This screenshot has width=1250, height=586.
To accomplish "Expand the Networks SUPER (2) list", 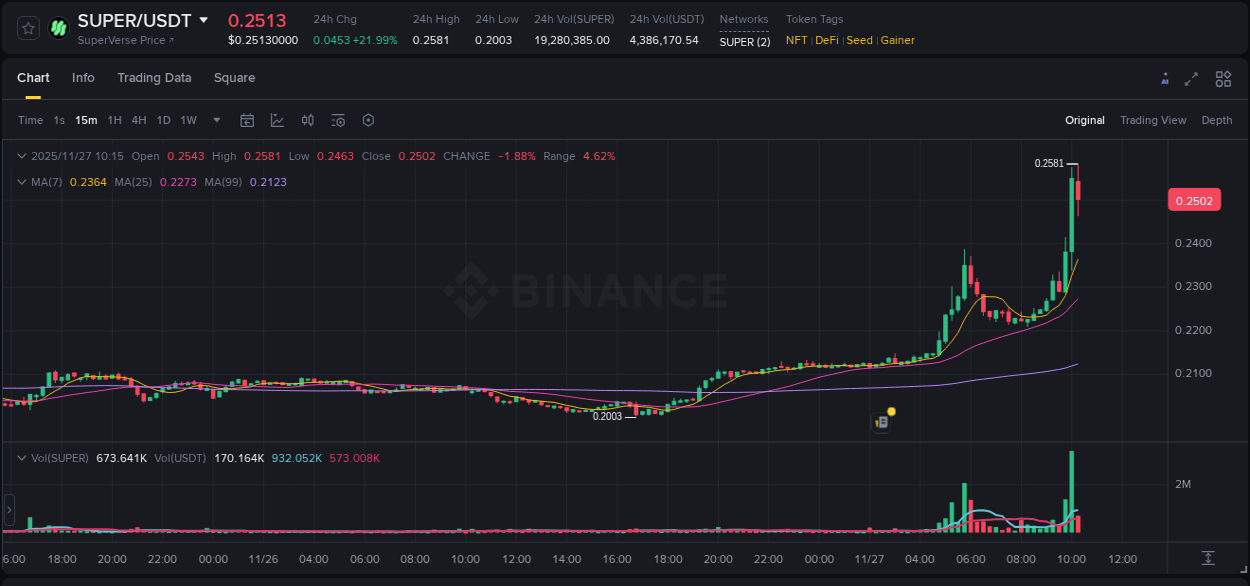I will pyautogui.click(x=744, y=41).
